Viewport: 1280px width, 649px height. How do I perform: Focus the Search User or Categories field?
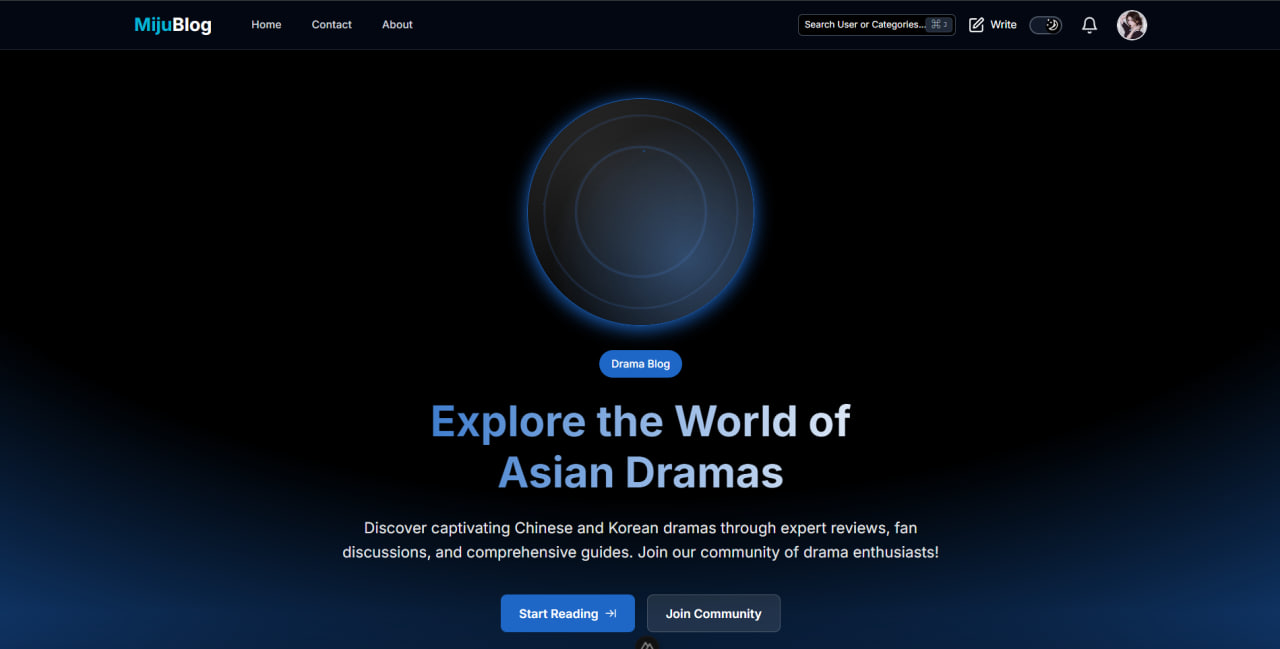pyautogui.click(x=876, y=25)
